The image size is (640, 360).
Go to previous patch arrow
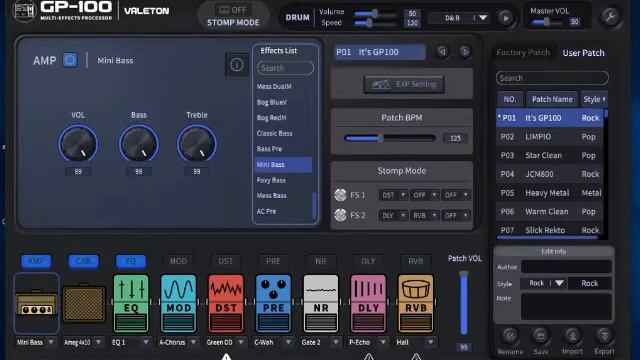[x=442, y=52]
